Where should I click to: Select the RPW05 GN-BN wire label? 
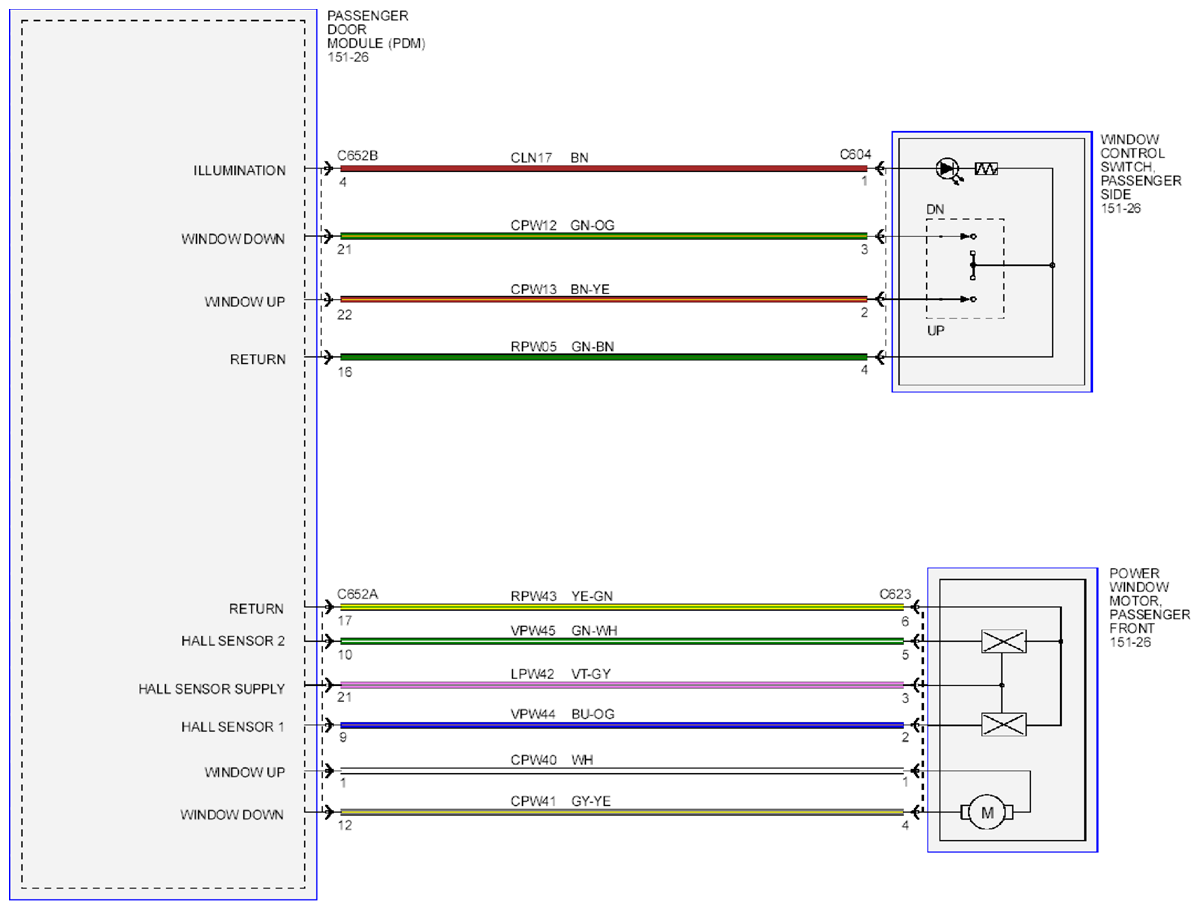[x=563, y=344]
